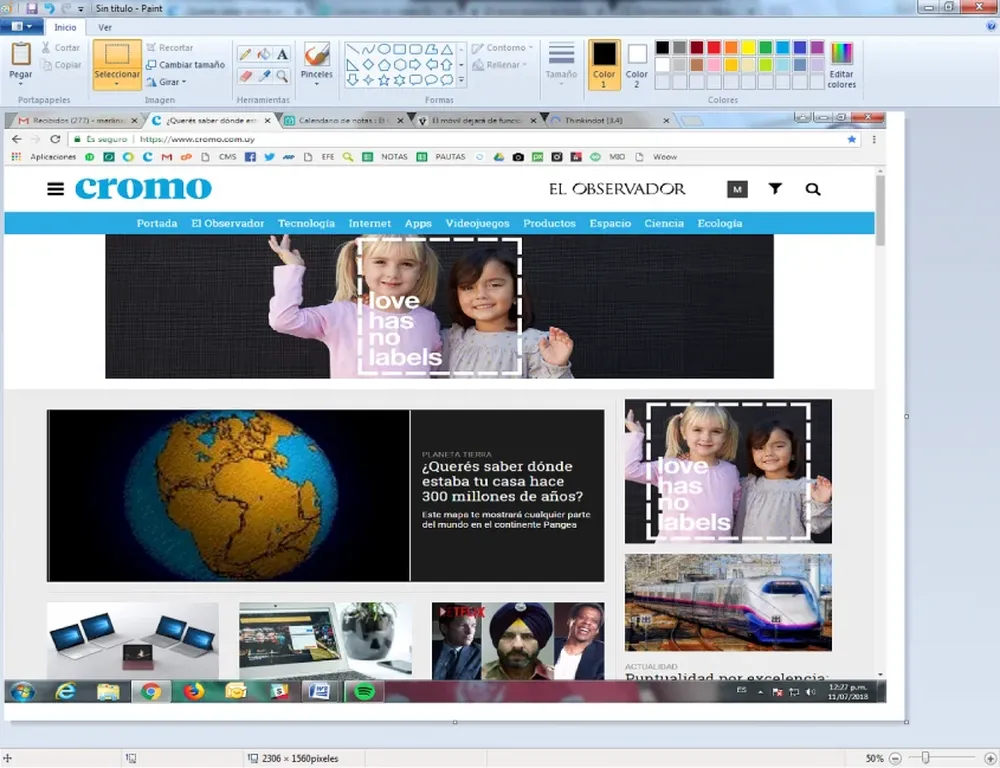This screenshot has width=1000, height=768.
Task: Select the Pencil tool
Action: click(246, 54)
